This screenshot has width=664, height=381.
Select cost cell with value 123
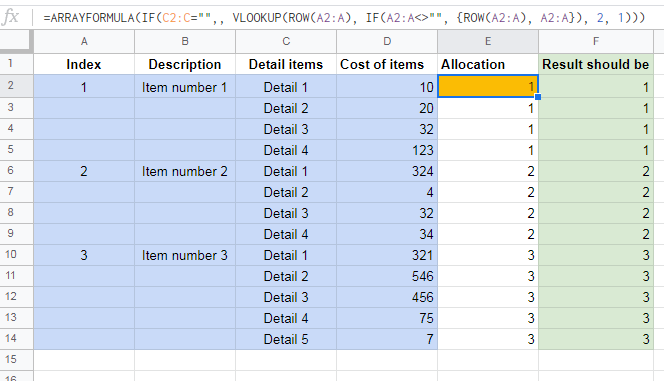coord(387,150)
